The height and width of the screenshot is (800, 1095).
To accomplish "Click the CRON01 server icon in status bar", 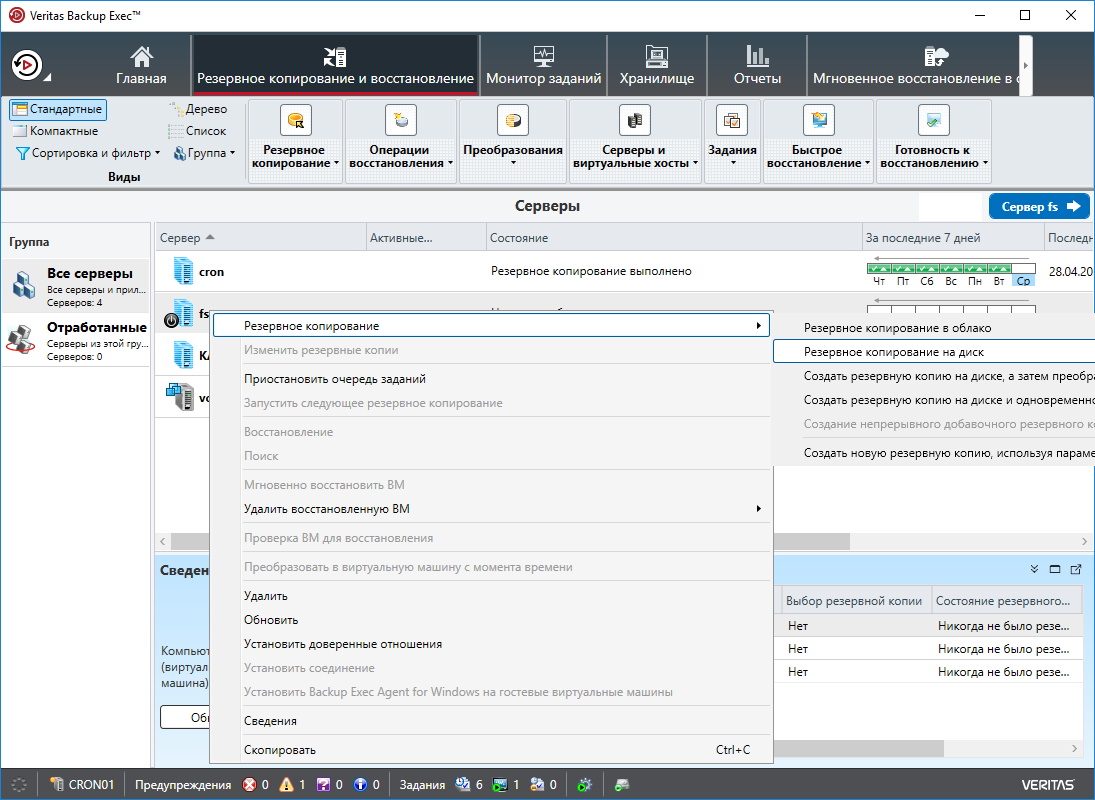I will click(x=57, y=785).
